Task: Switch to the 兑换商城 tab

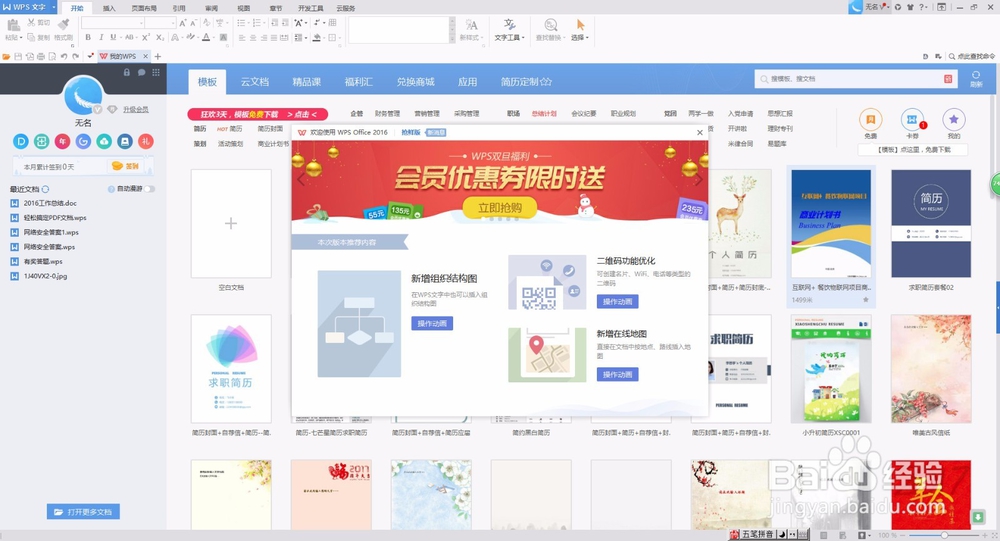Action: (x=415, y=82)
